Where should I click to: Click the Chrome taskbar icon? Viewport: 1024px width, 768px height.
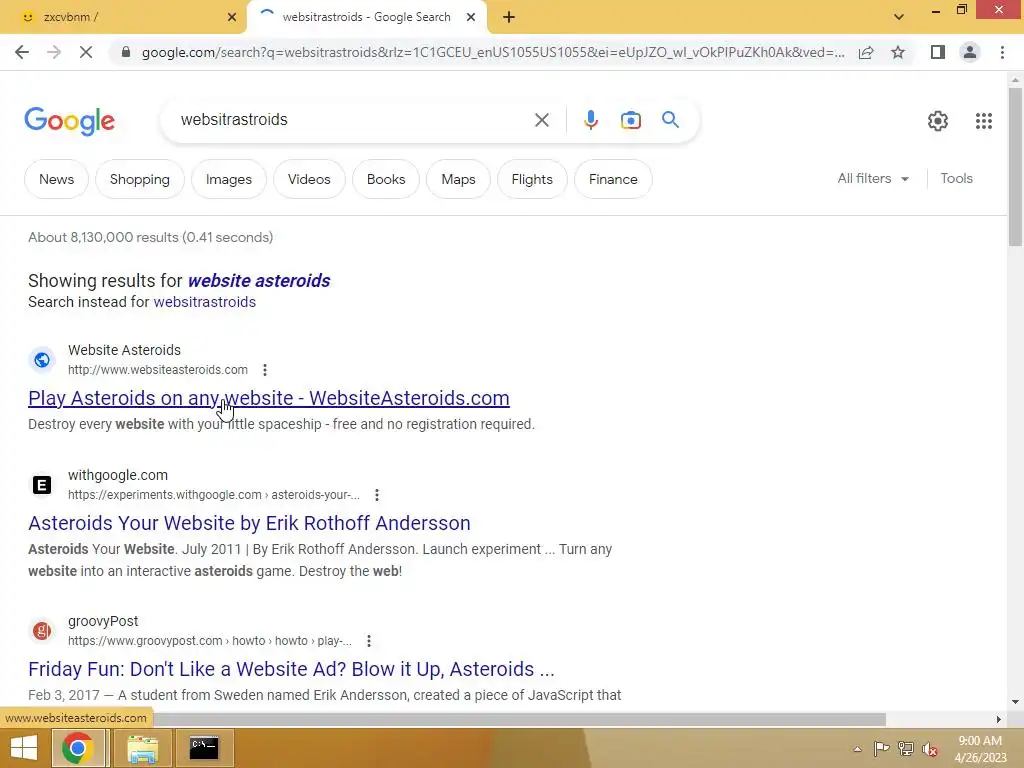78,748
